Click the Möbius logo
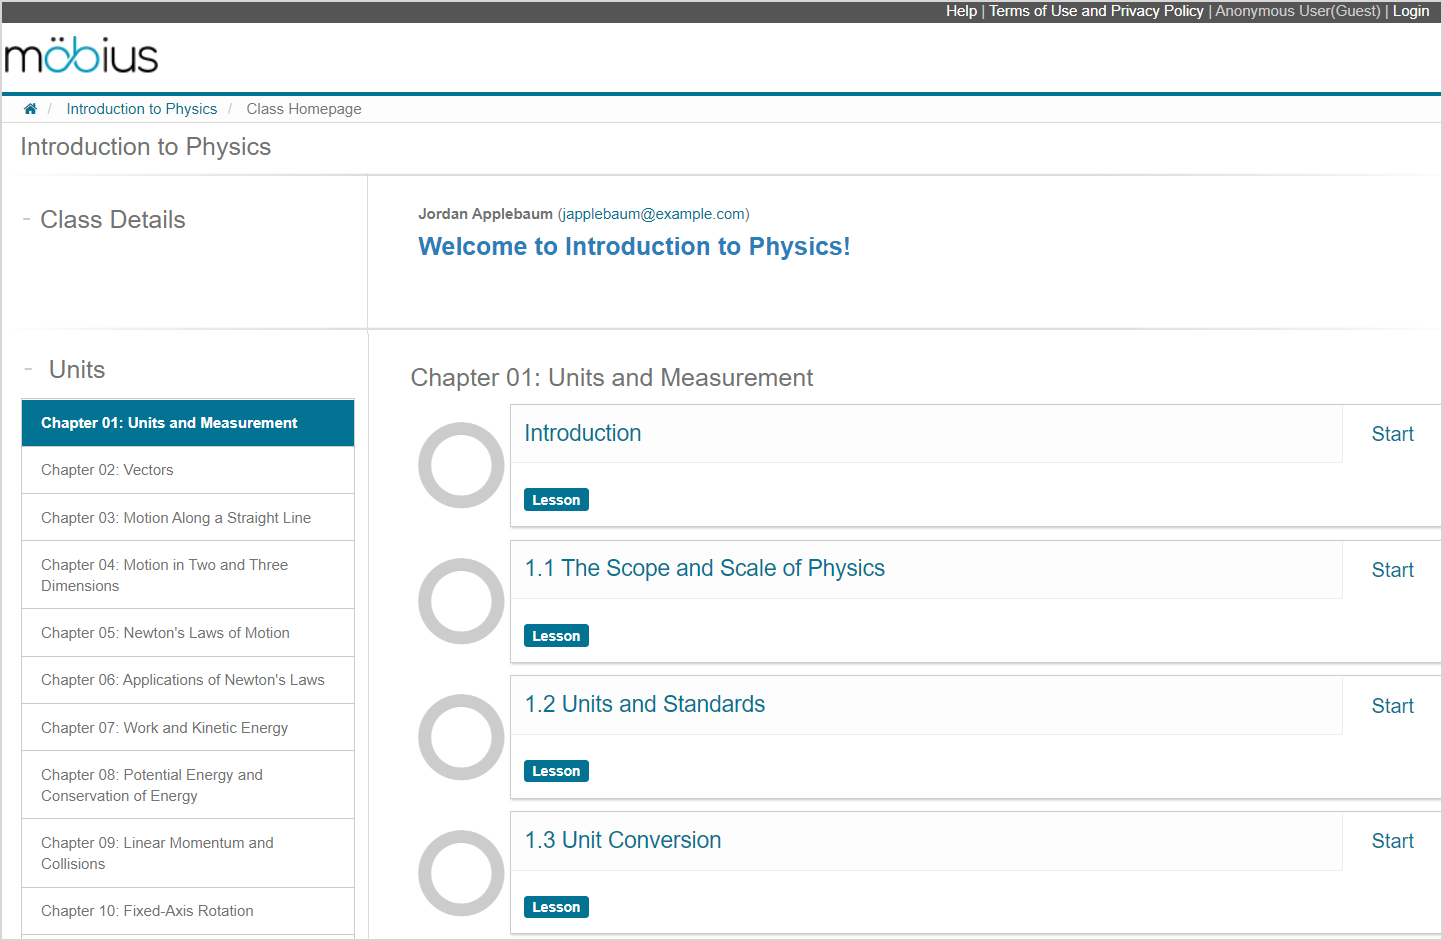Screen dimensions: 1443x941 81,56
